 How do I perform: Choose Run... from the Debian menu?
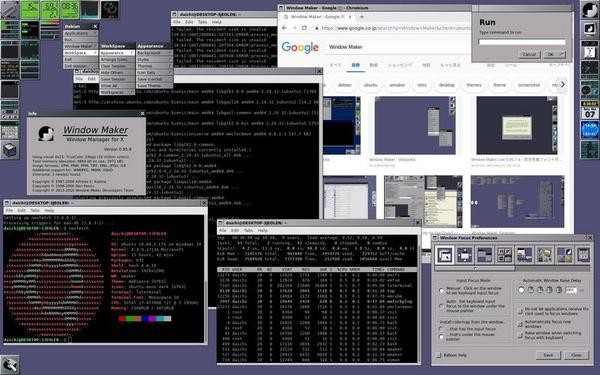coord(80,40)
